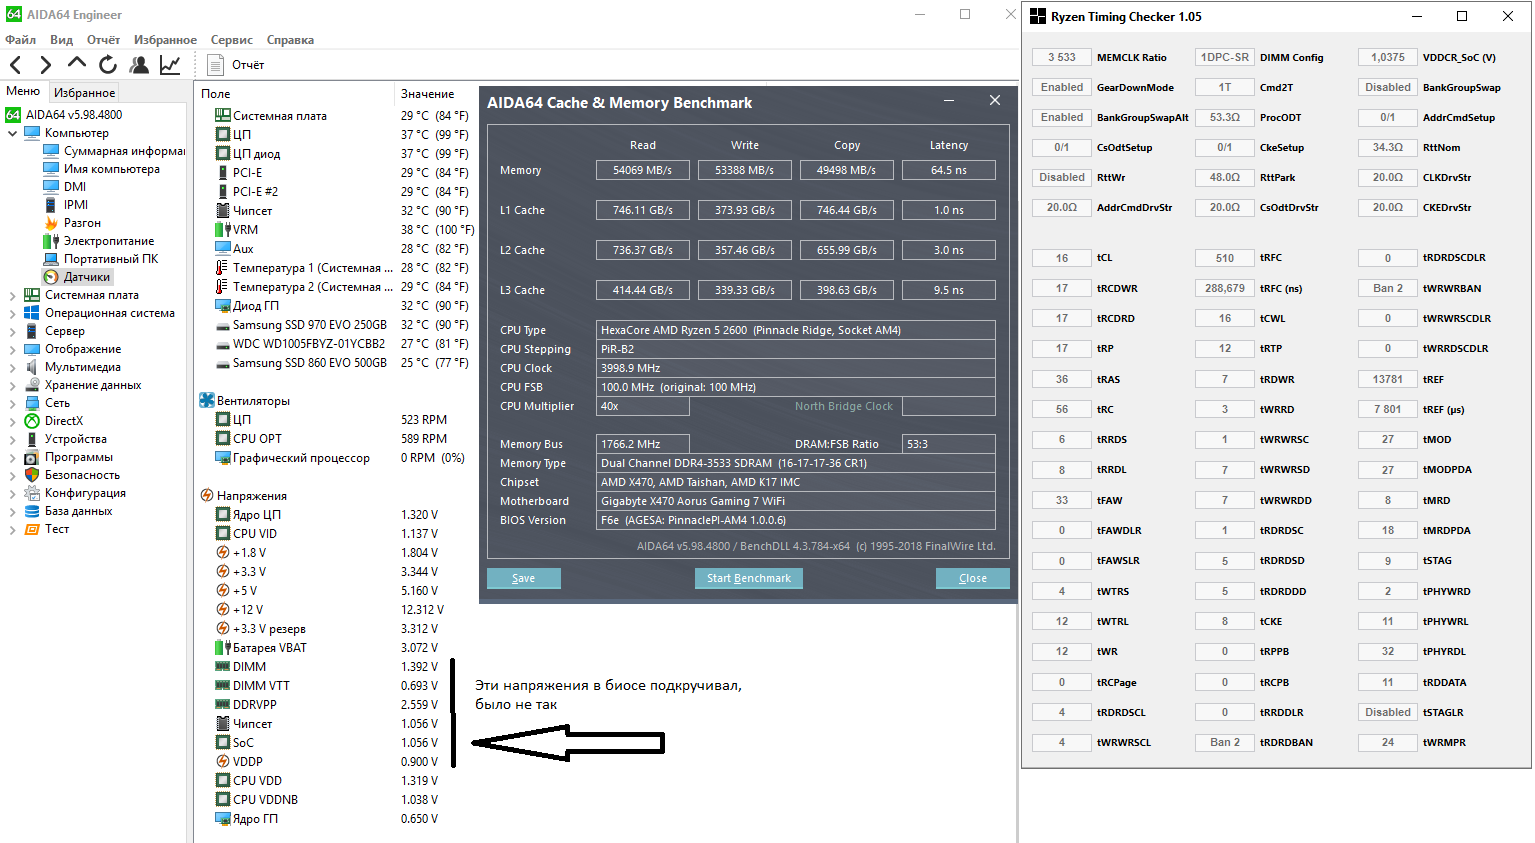Click the DirectX Xbox icon in the tree
1535x843 pixels.
pyautogui.click(x=32, y=421)
